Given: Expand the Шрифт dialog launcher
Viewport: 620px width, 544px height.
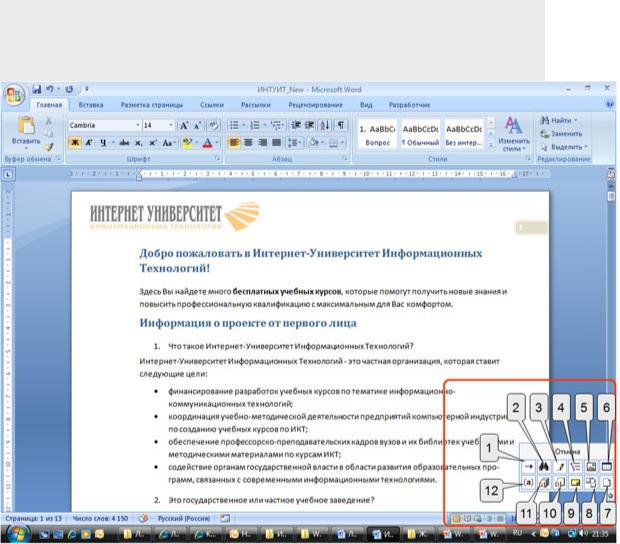Looking at the screenshot, I should (217, 159).
